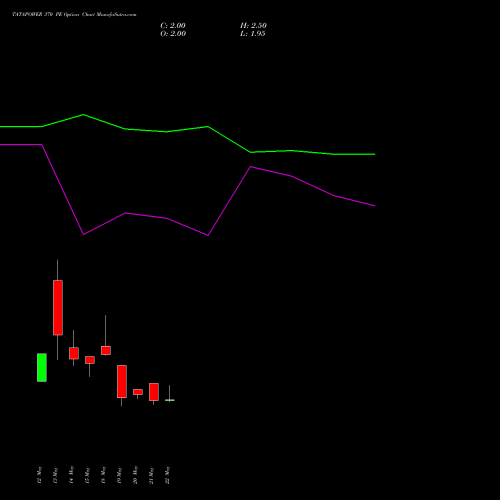Click the '16 May' date axis label
Screen dimensions: 500x500
[103, 475]
